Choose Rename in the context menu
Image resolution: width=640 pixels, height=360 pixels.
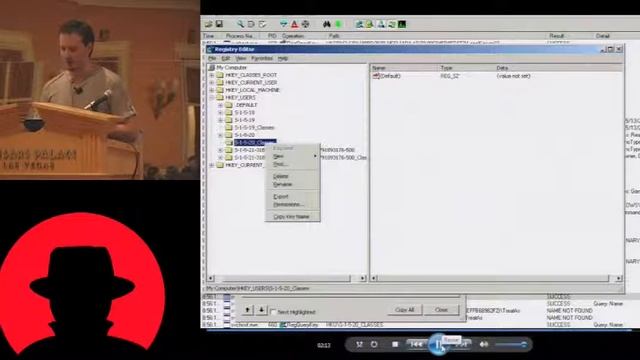pyautogui.click(x=292, y=184)
